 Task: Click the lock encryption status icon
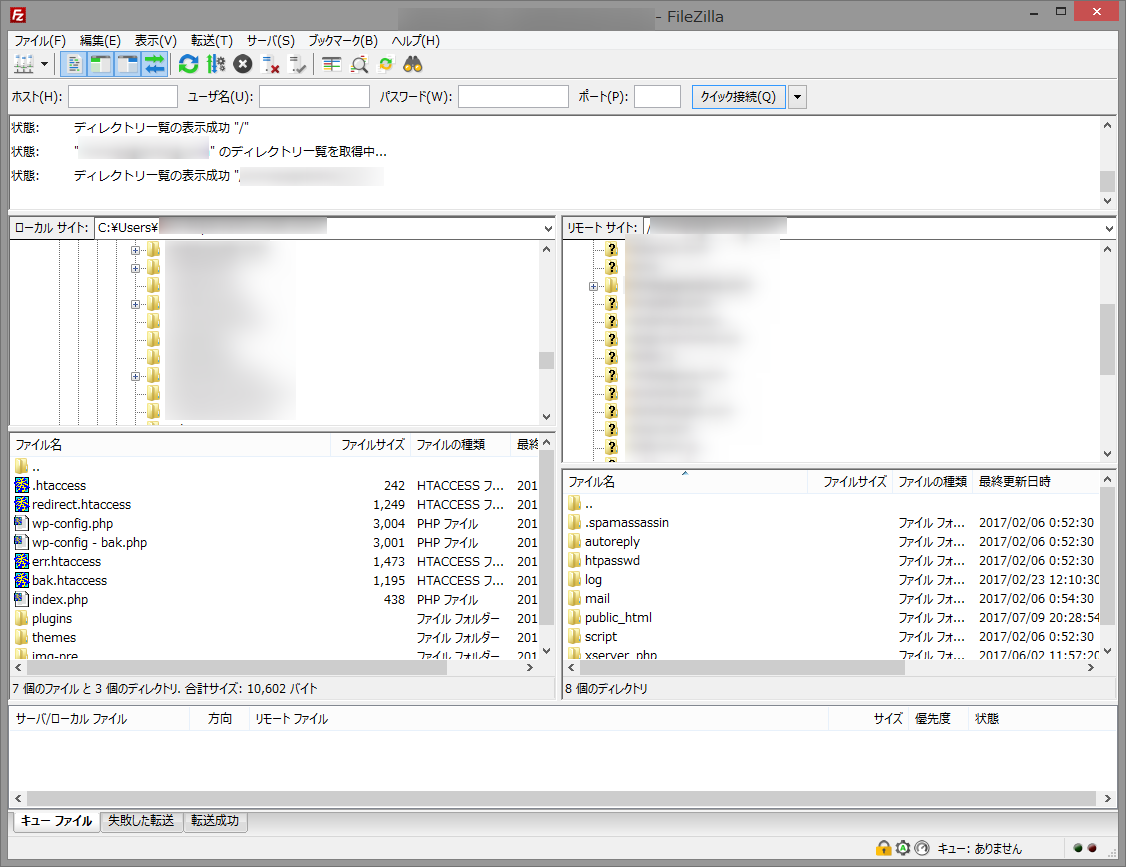point(883,848)
